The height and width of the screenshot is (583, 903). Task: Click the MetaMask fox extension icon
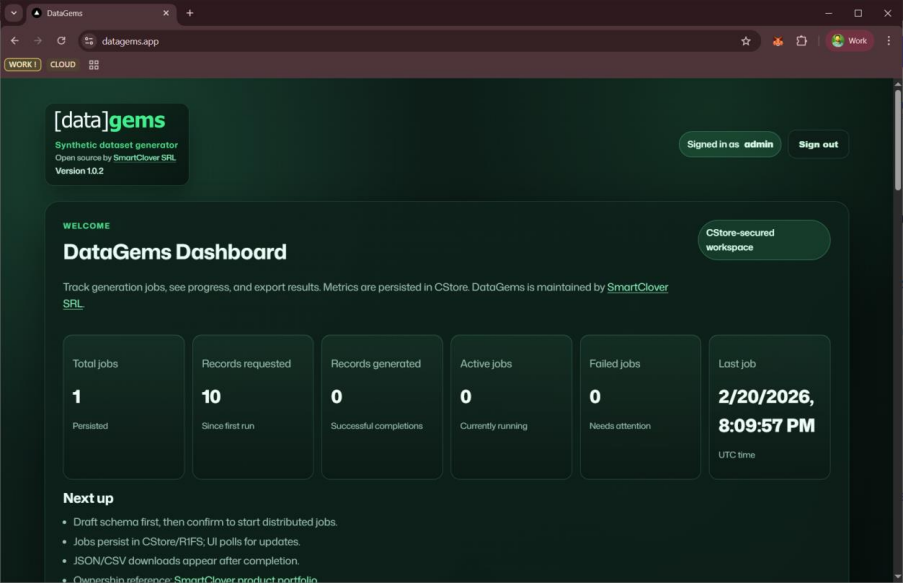pyautogui.click(x=779, y=40)
